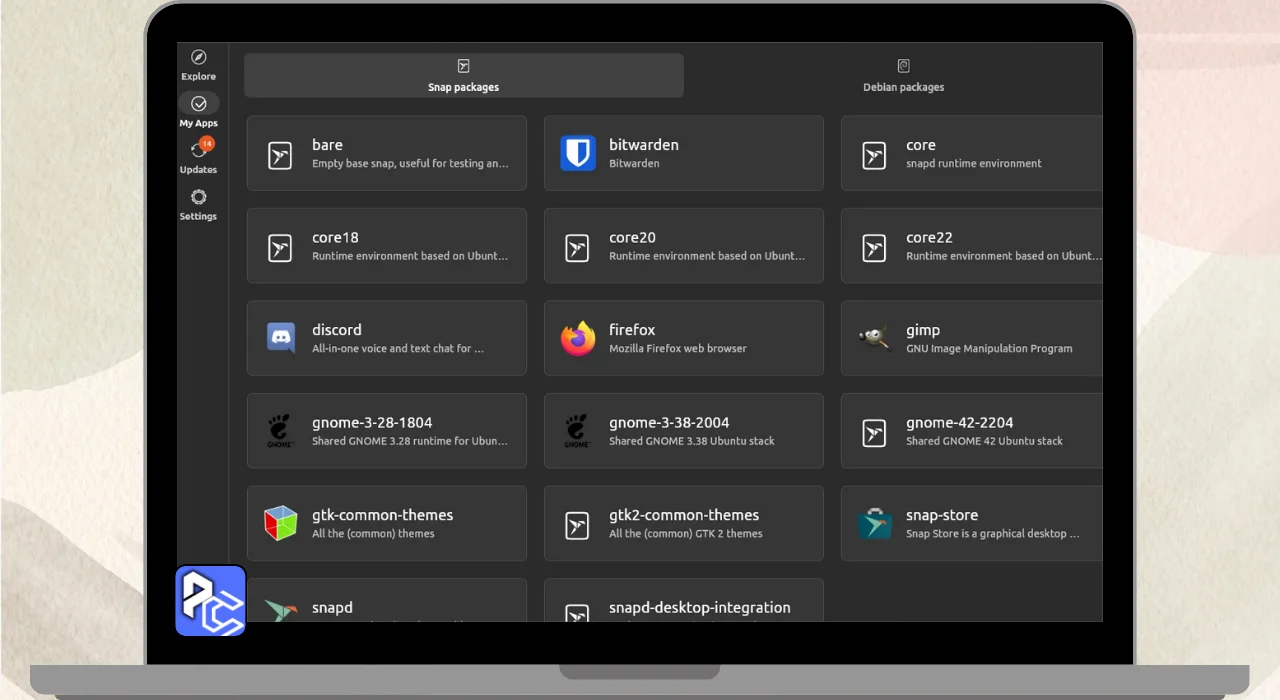The height and width of the screenshot is (700, 1280).
Task: Click the Discord app icon
Action: click(x=281, y=338)
